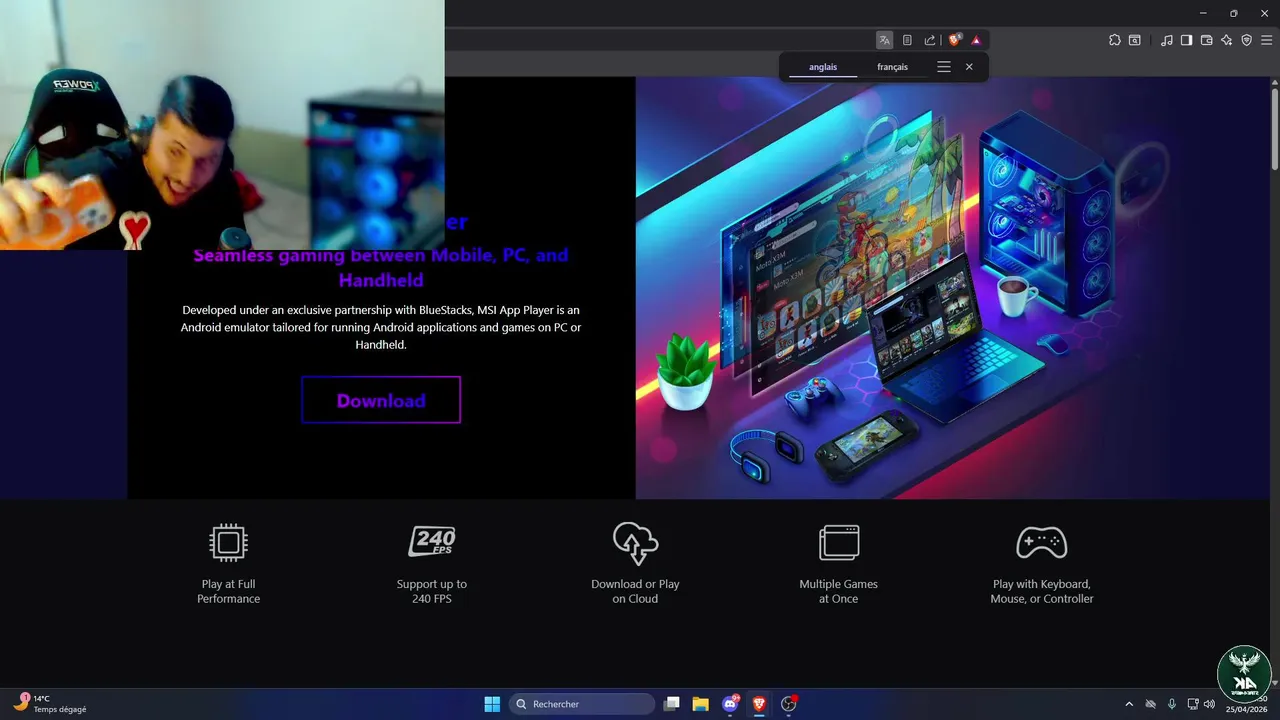
Task: Open the Brave Wallet icon
Action: tap(1206, 40)
